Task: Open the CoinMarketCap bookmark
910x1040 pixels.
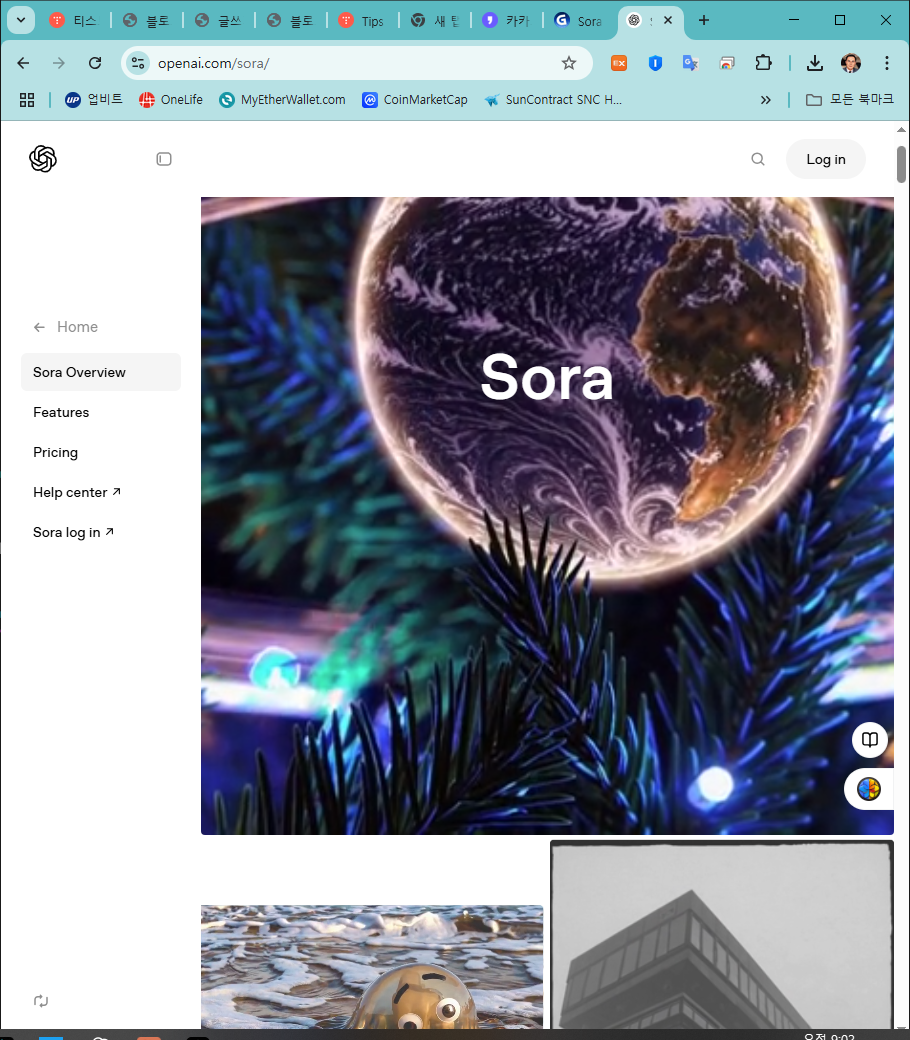Action: point(415,99)
